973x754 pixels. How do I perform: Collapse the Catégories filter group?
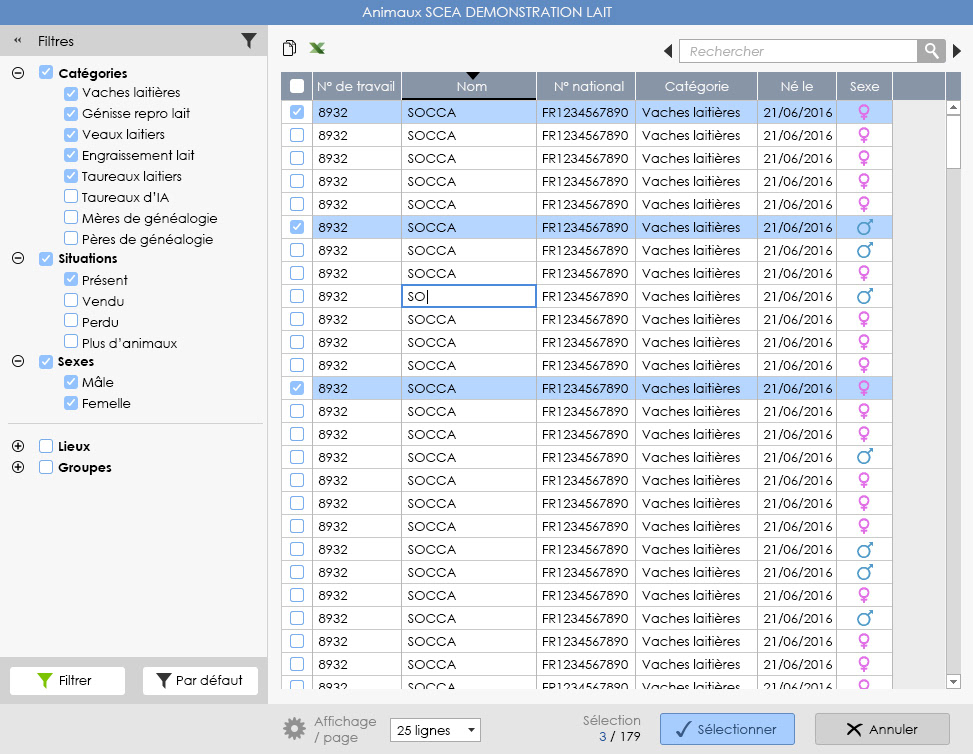(18, 73)
